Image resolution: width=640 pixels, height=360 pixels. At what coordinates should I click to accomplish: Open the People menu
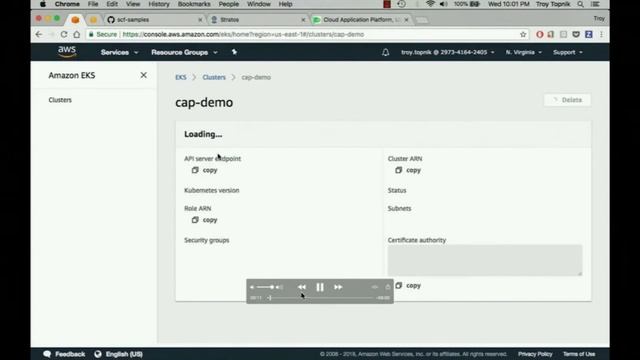click(x=229, y=4)
